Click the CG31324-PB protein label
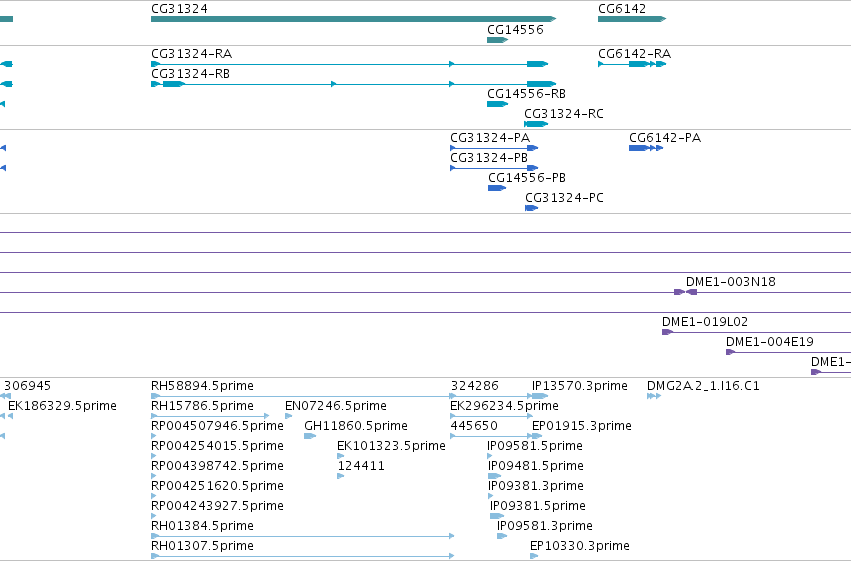851x561 pixels. point(489,158)
